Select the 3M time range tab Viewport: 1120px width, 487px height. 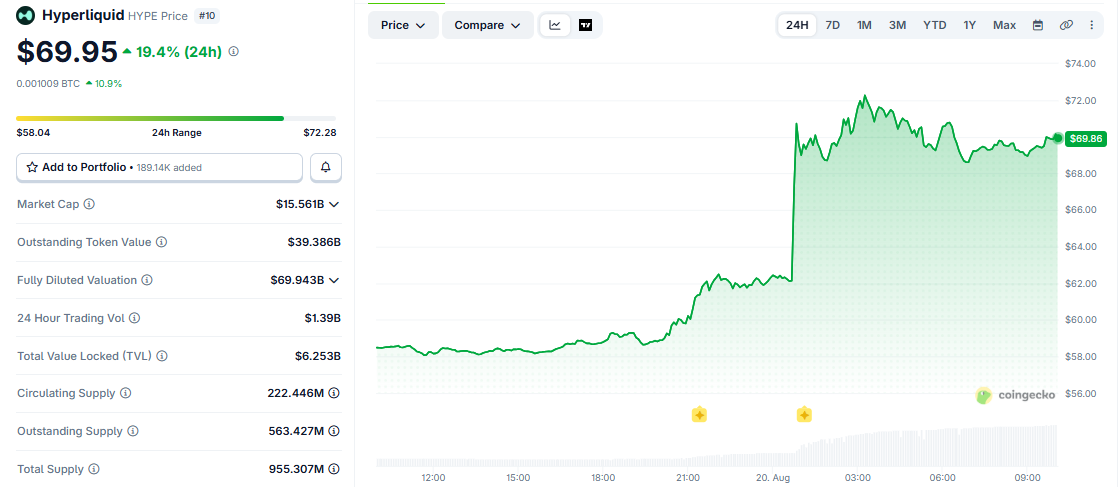pyautogui.click(x=898, y=25)
